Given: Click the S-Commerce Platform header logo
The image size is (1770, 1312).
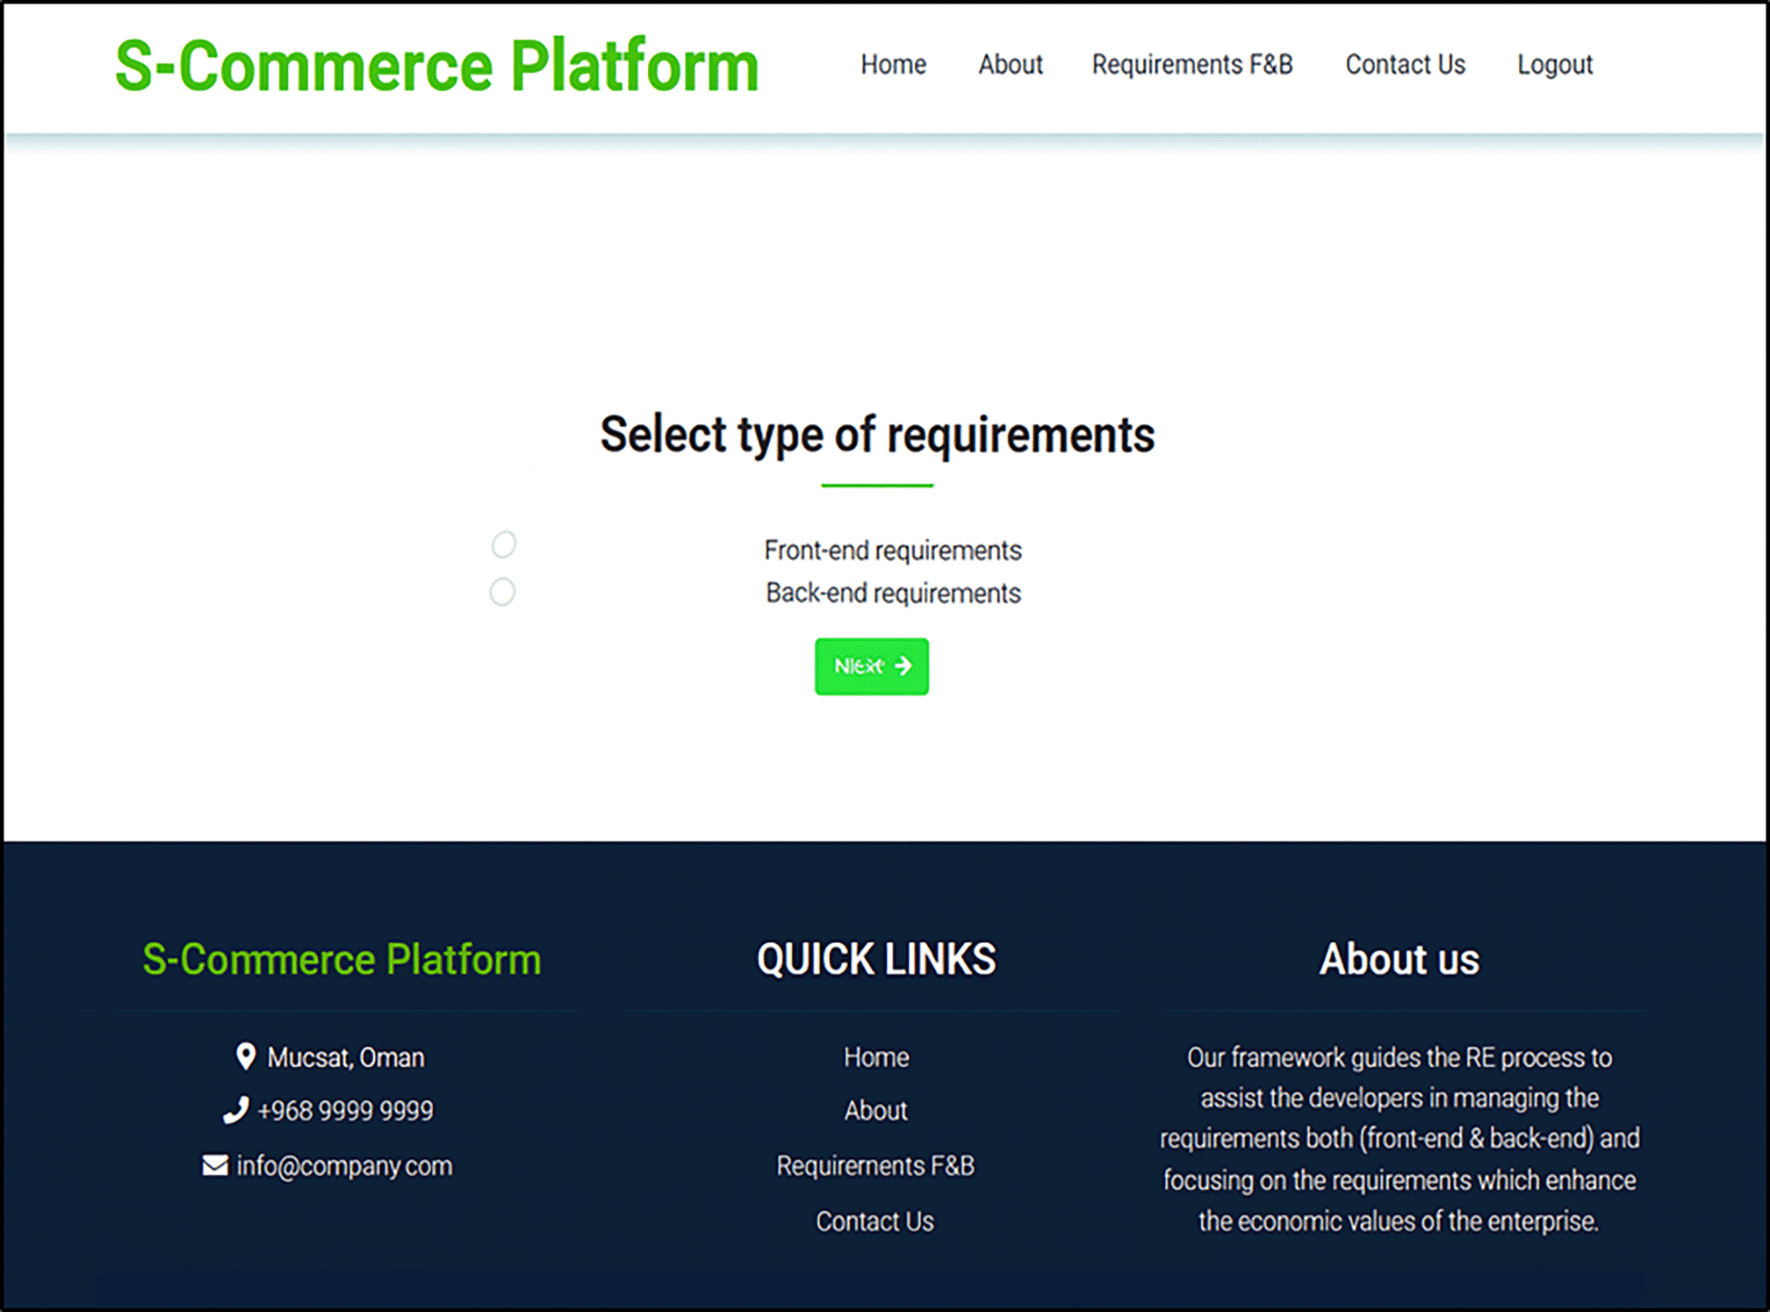Looking at the screenshot, I should 437,66.
